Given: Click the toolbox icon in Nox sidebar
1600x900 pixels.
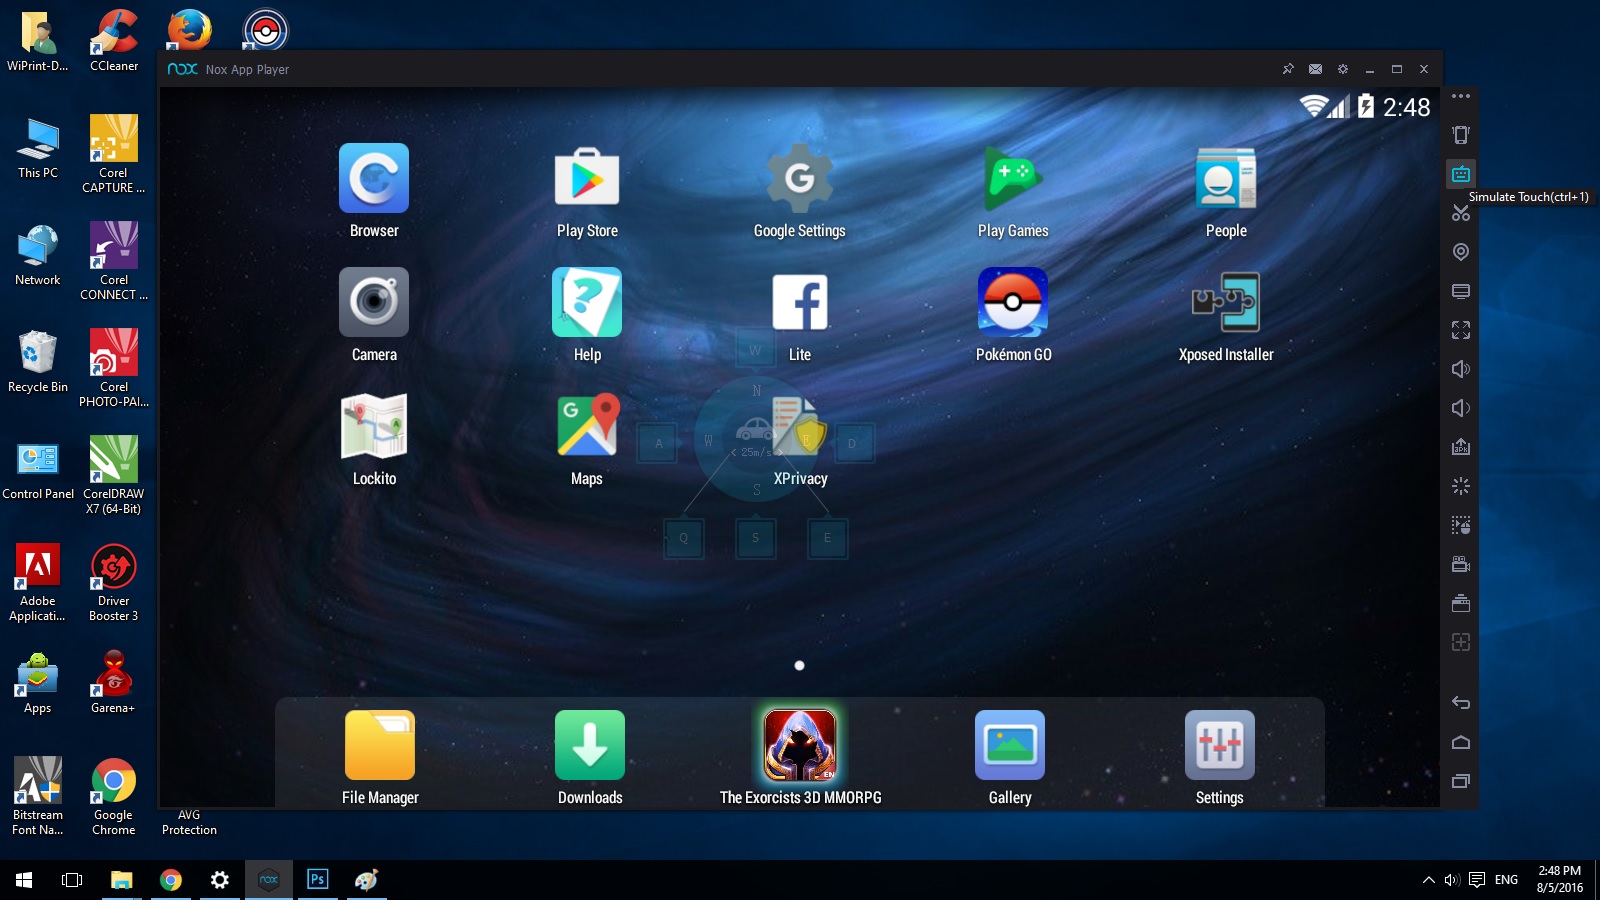Looking at the screenshot, I should click(x=1461, y=603).
